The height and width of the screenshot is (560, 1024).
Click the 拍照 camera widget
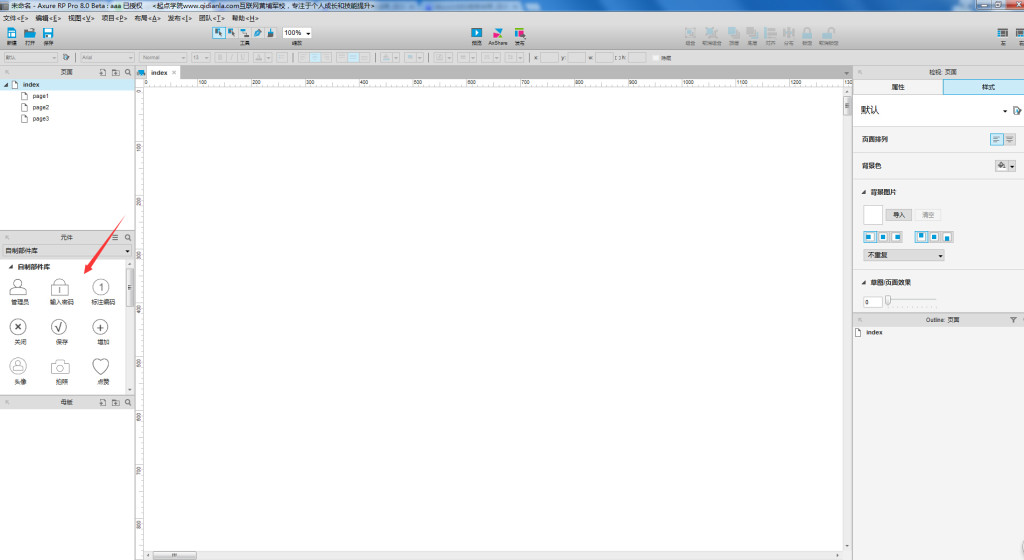60,367
